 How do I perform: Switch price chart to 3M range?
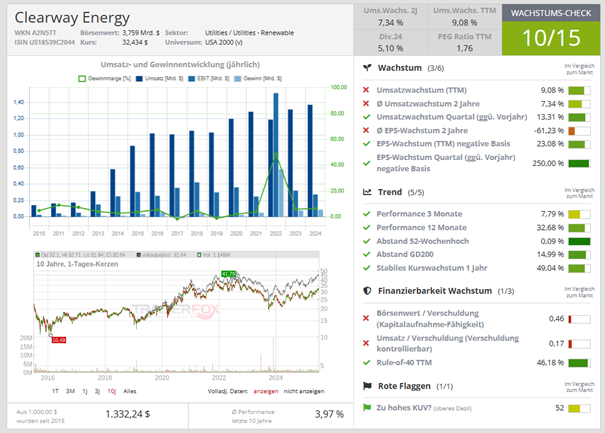point(70,391)
